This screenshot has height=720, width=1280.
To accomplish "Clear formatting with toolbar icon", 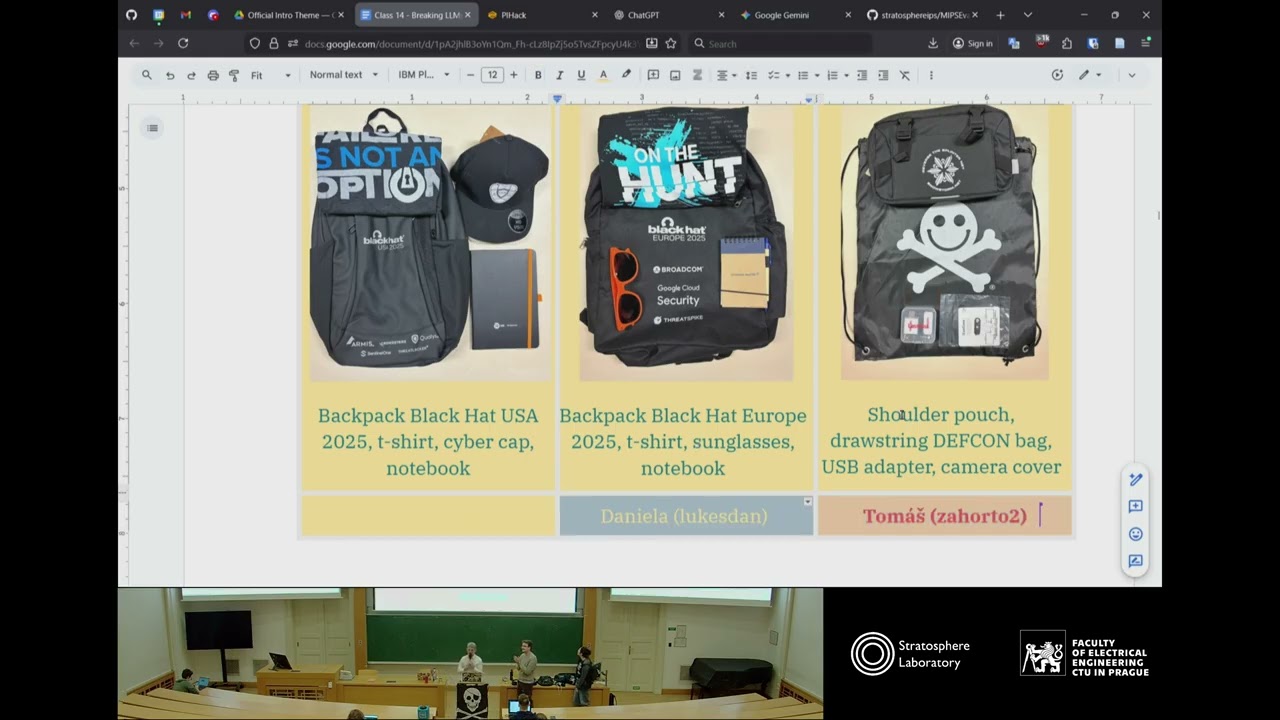I will click(x=905, y=75).
